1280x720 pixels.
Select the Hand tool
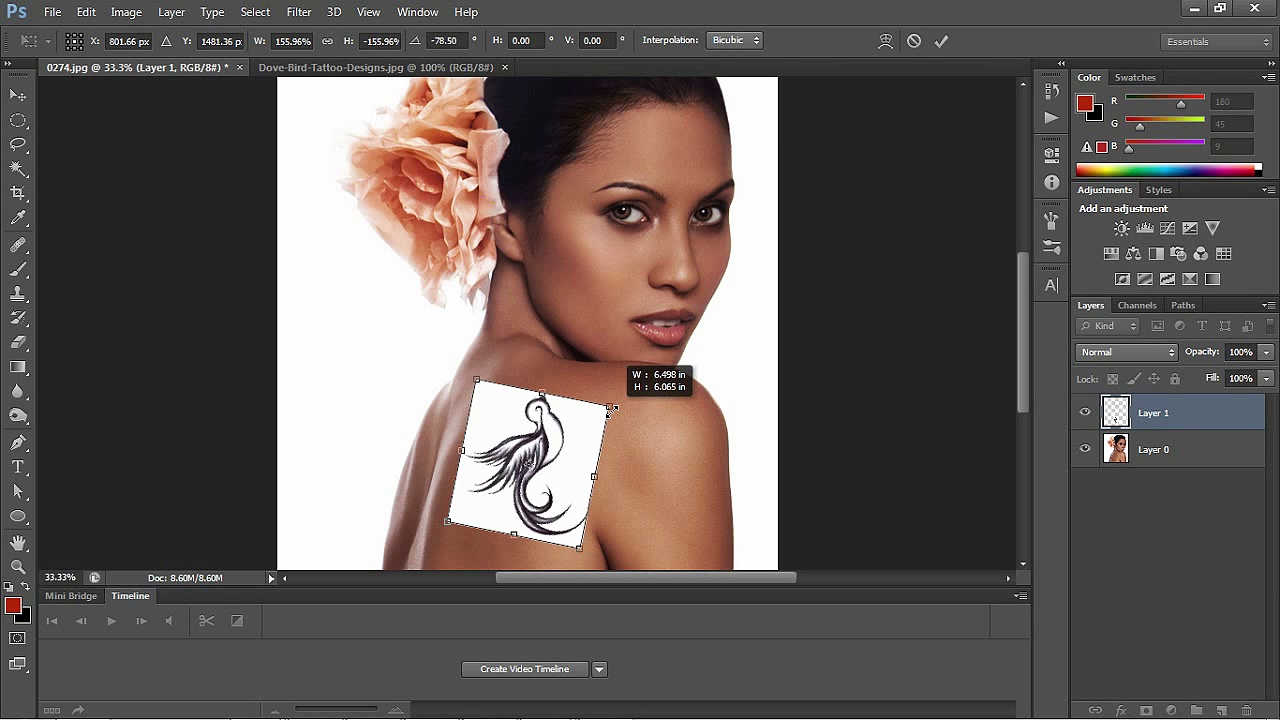[18, 543]
